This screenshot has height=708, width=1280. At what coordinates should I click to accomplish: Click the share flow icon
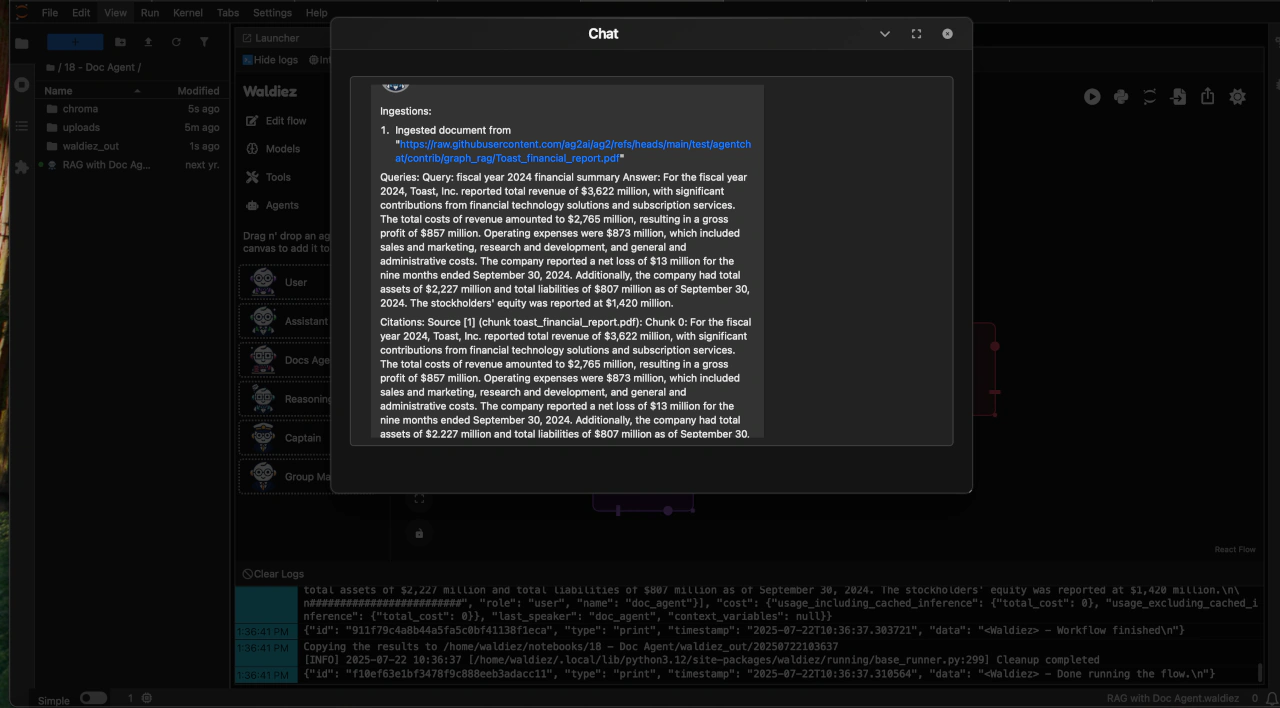1208,97
